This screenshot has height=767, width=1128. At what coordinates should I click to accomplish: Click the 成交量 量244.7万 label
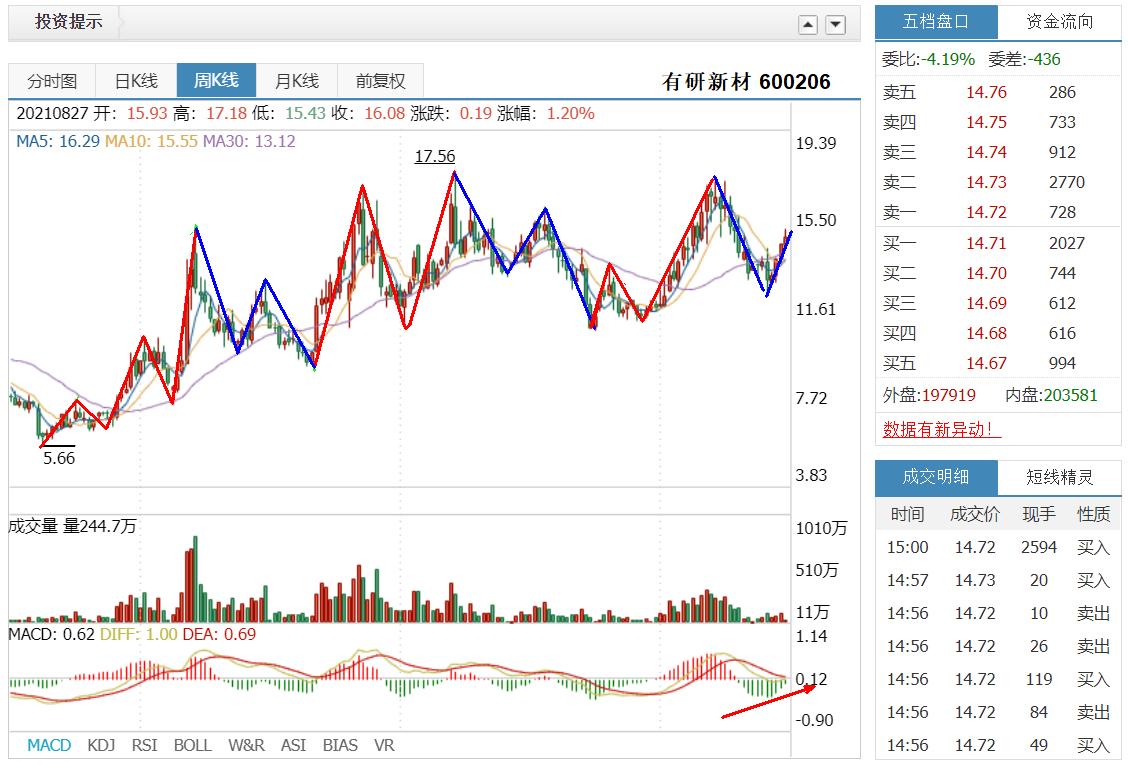[73, 527]
